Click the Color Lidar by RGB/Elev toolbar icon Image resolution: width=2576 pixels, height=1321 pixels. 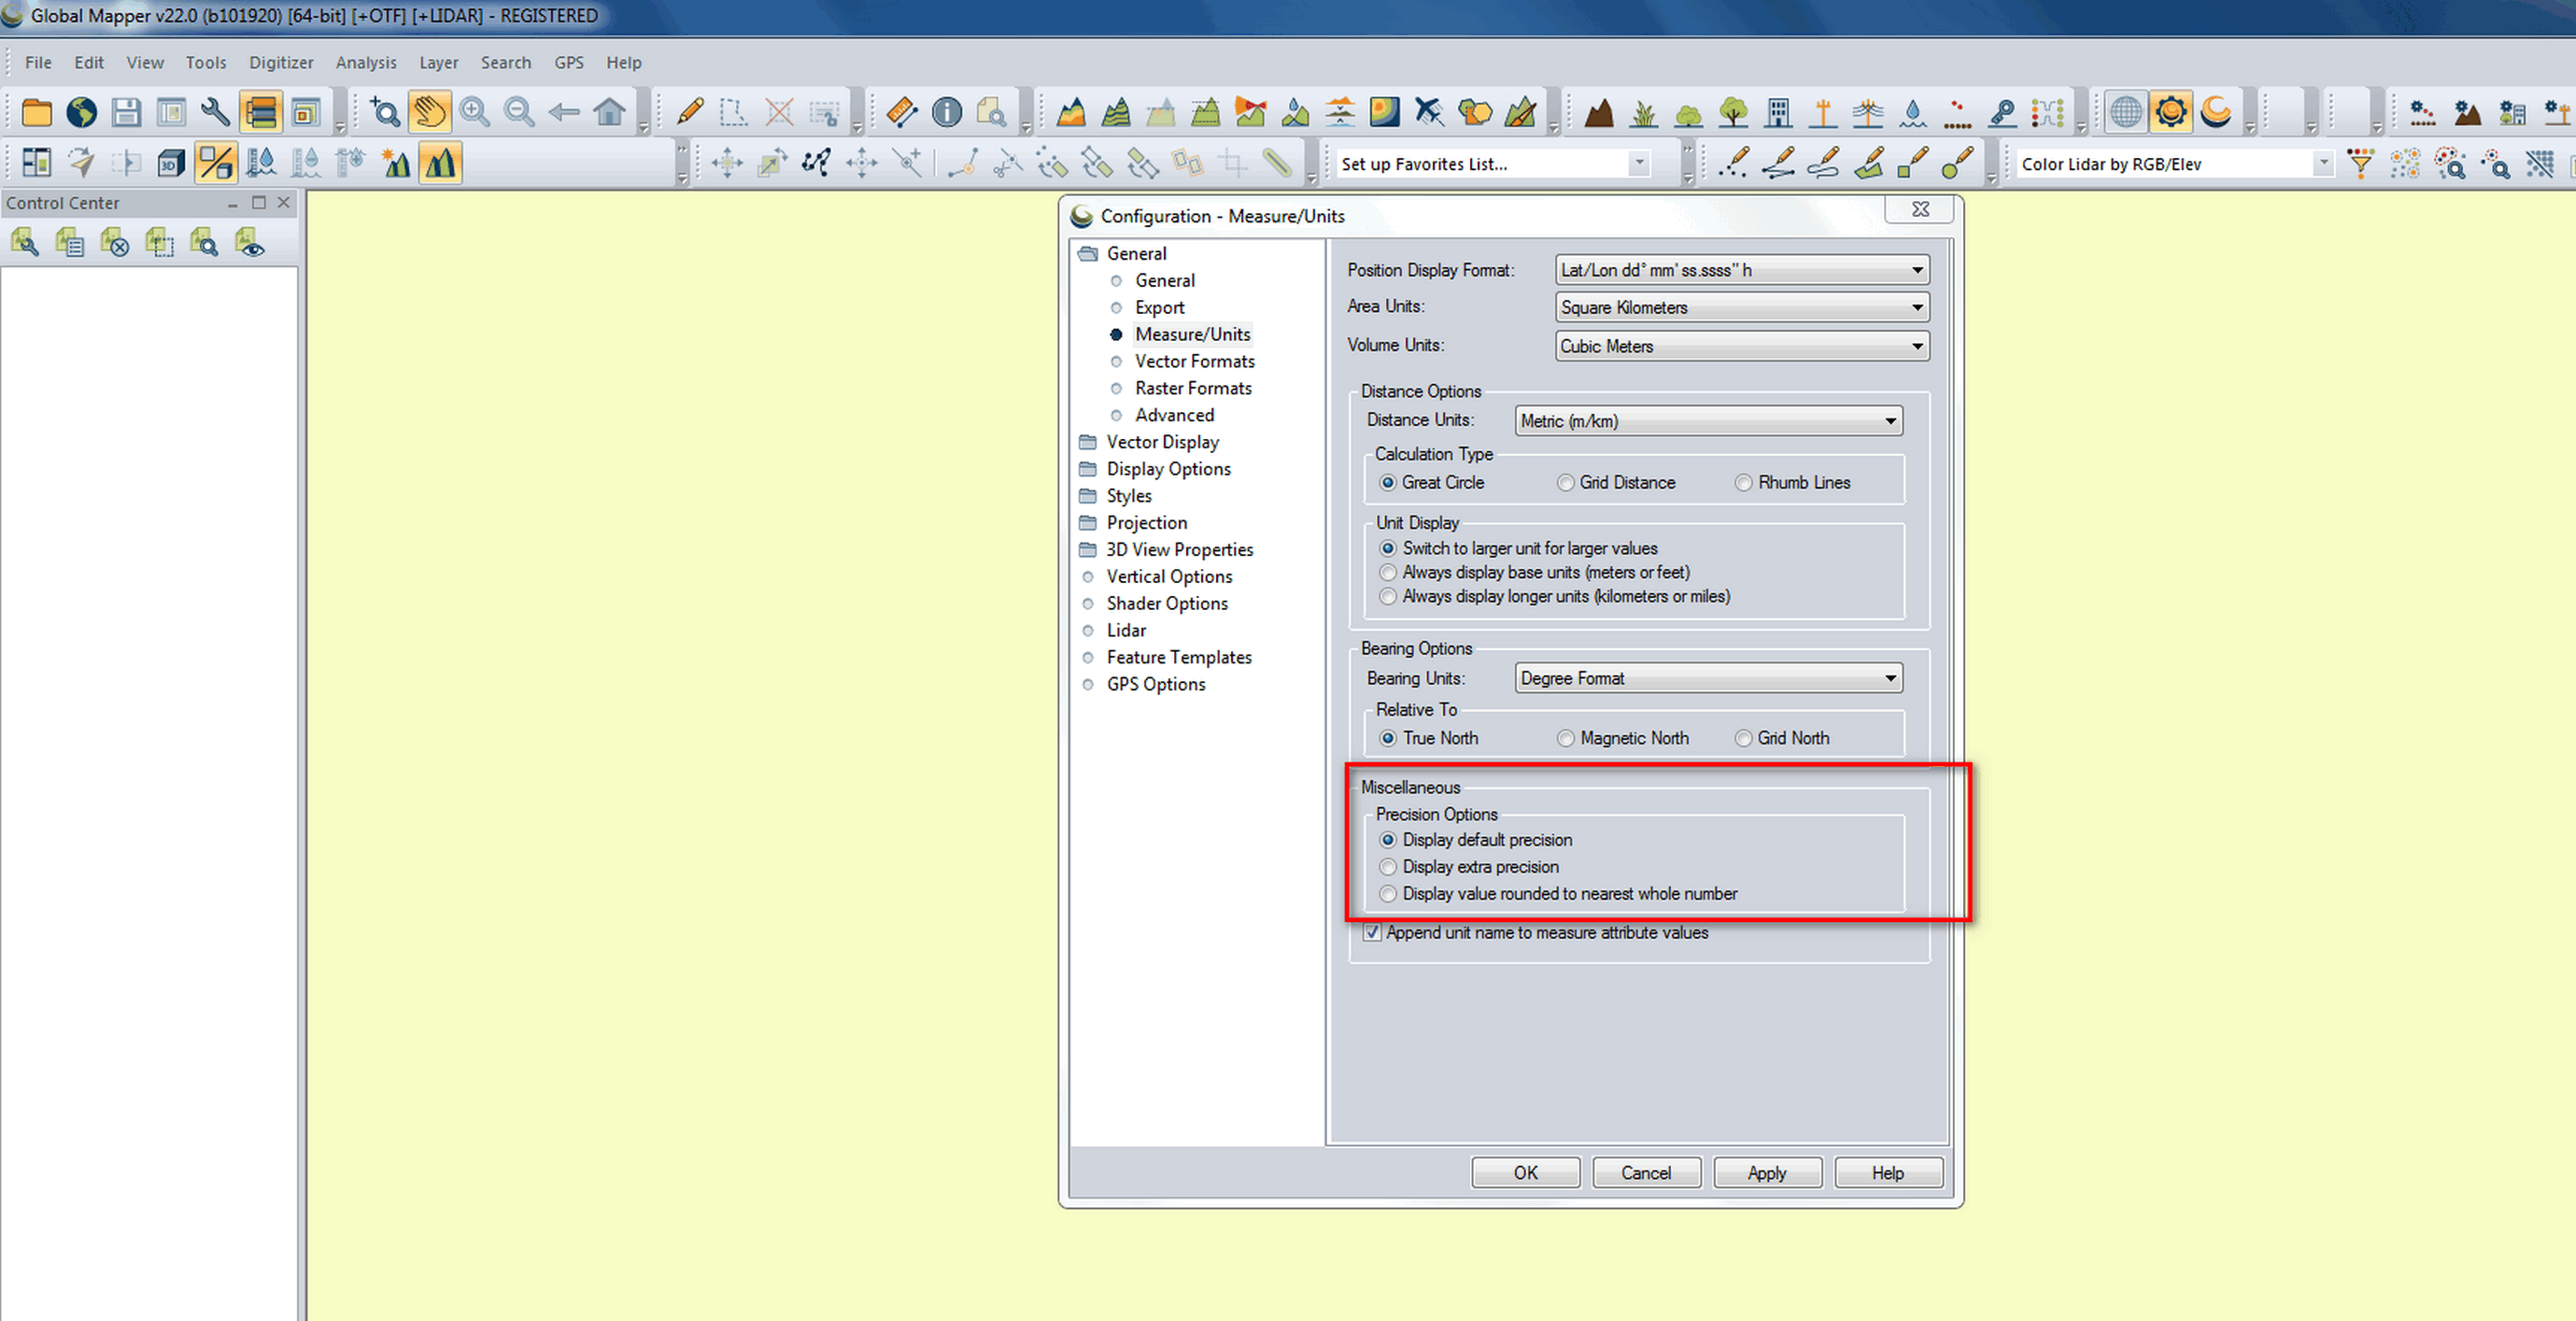[x=2172, y=163]
